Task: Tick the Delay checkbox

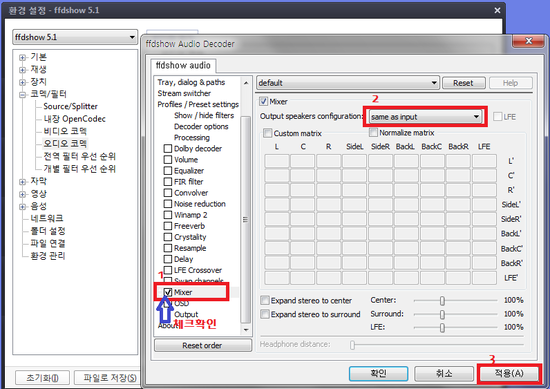Action: 168,259
